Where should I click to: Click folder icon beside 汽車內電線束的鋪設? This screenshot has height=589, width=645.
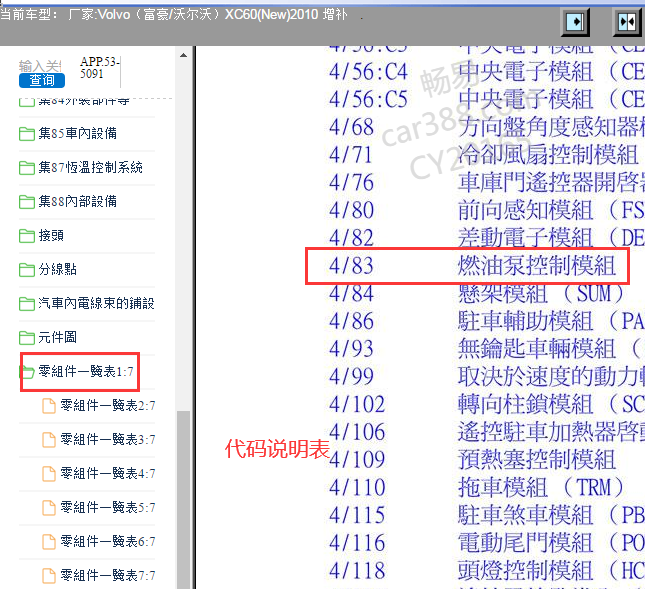pyautogui.click(x=27, y=304)
